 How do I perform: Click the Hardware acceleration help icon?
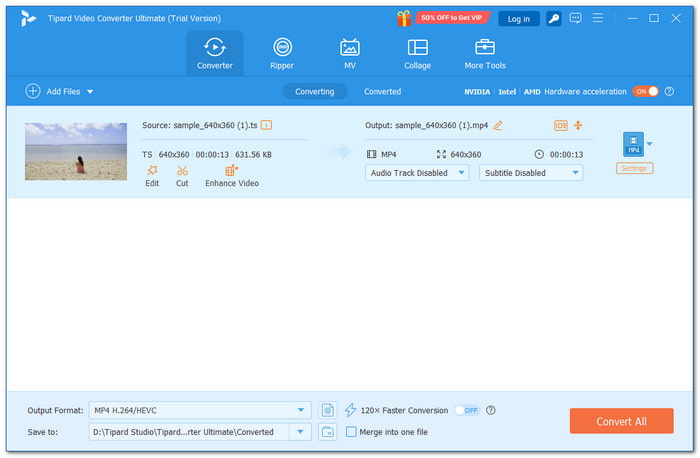pyautogui.click(x=669, y=92)
